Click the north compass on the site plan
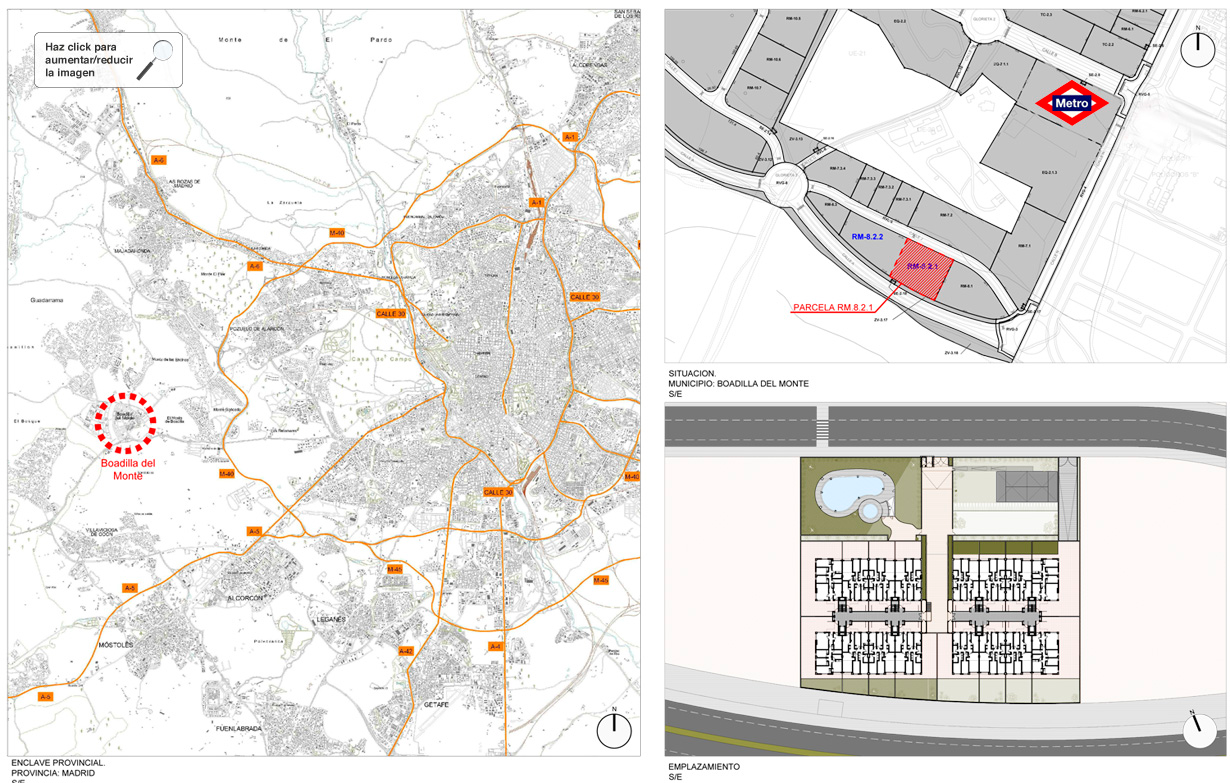The width and height of the screenshot is (1230, 783). click(1199, 730)
